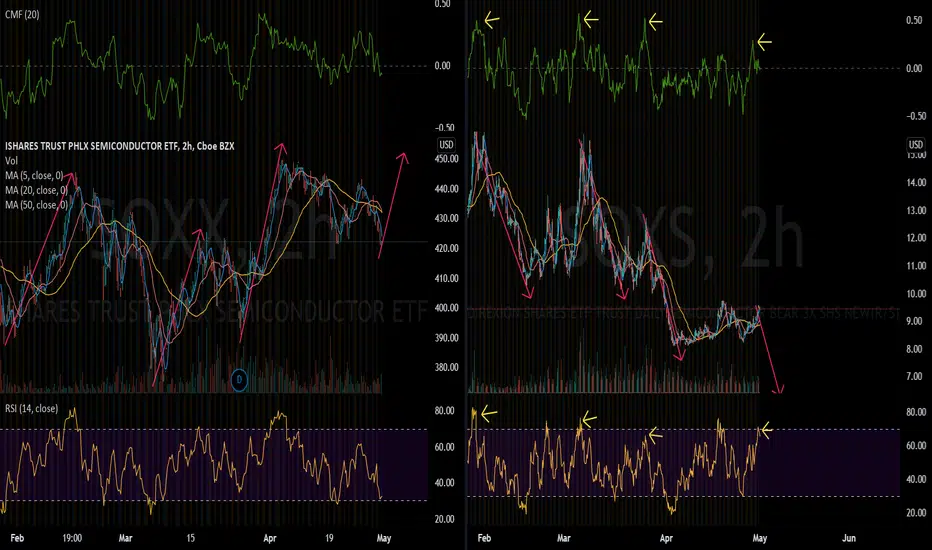Select the MA (5, close, 0) legend

tap(34, 175)
